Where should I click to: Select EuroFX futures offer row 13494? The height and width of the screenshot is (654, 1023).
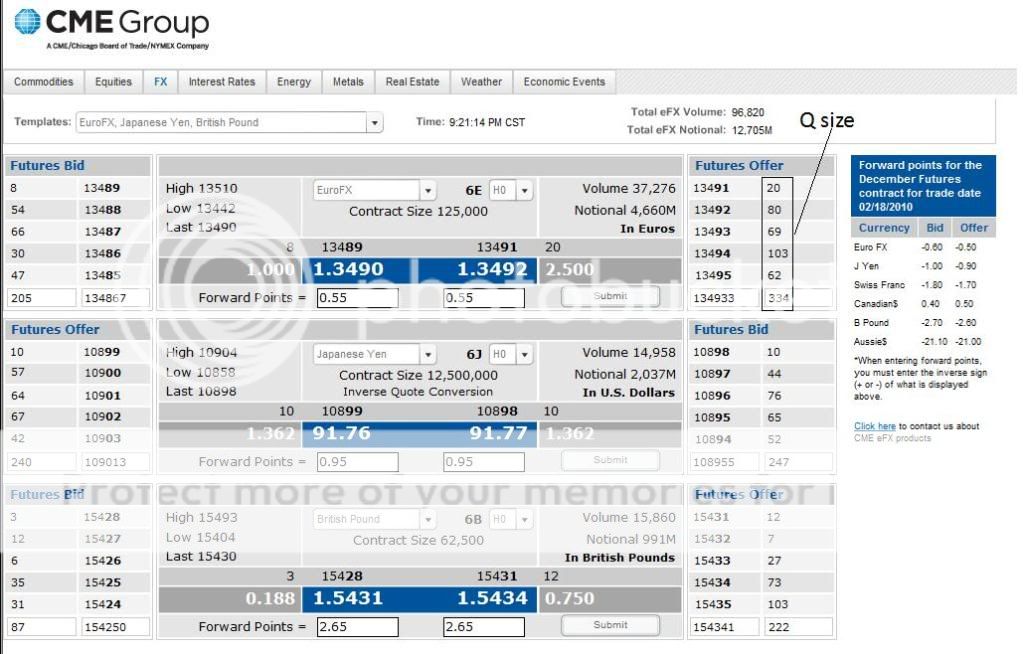tap(761, 254)
